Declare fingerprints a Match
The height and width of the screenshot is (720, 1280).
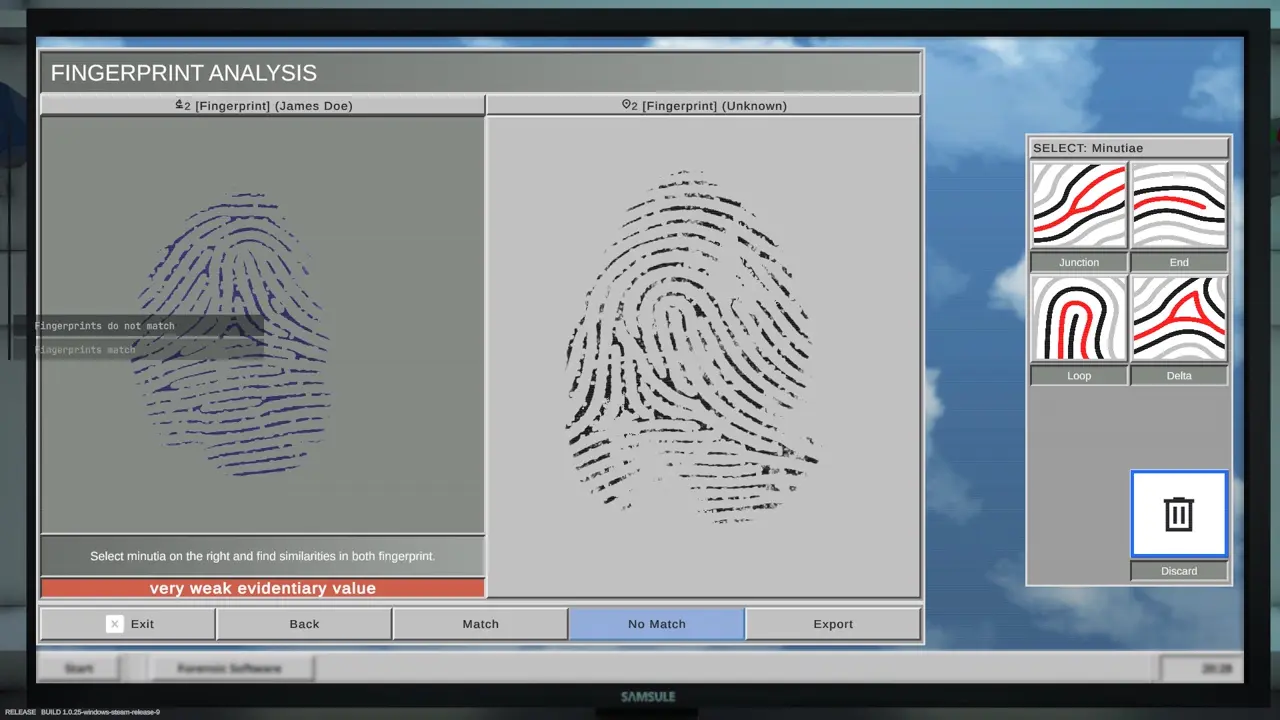coord(480,624)
